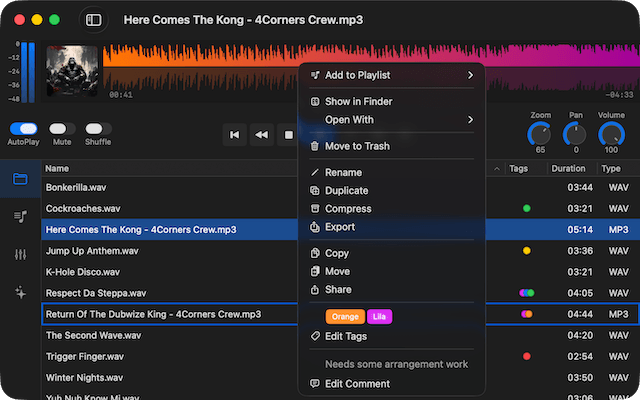
Task: Click the Volume knob
Action: click(x=611, y=134)
